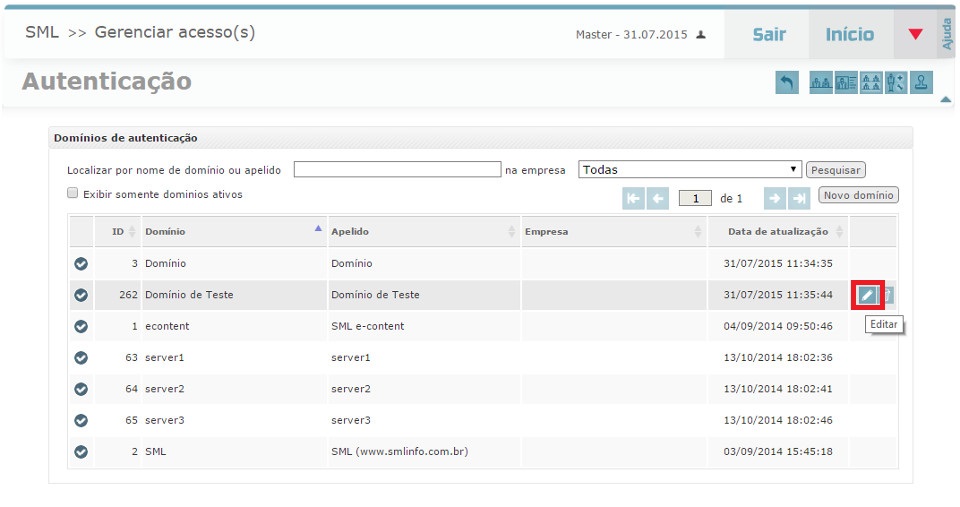Open the four-people group icon in toolbar

(871, 83)
